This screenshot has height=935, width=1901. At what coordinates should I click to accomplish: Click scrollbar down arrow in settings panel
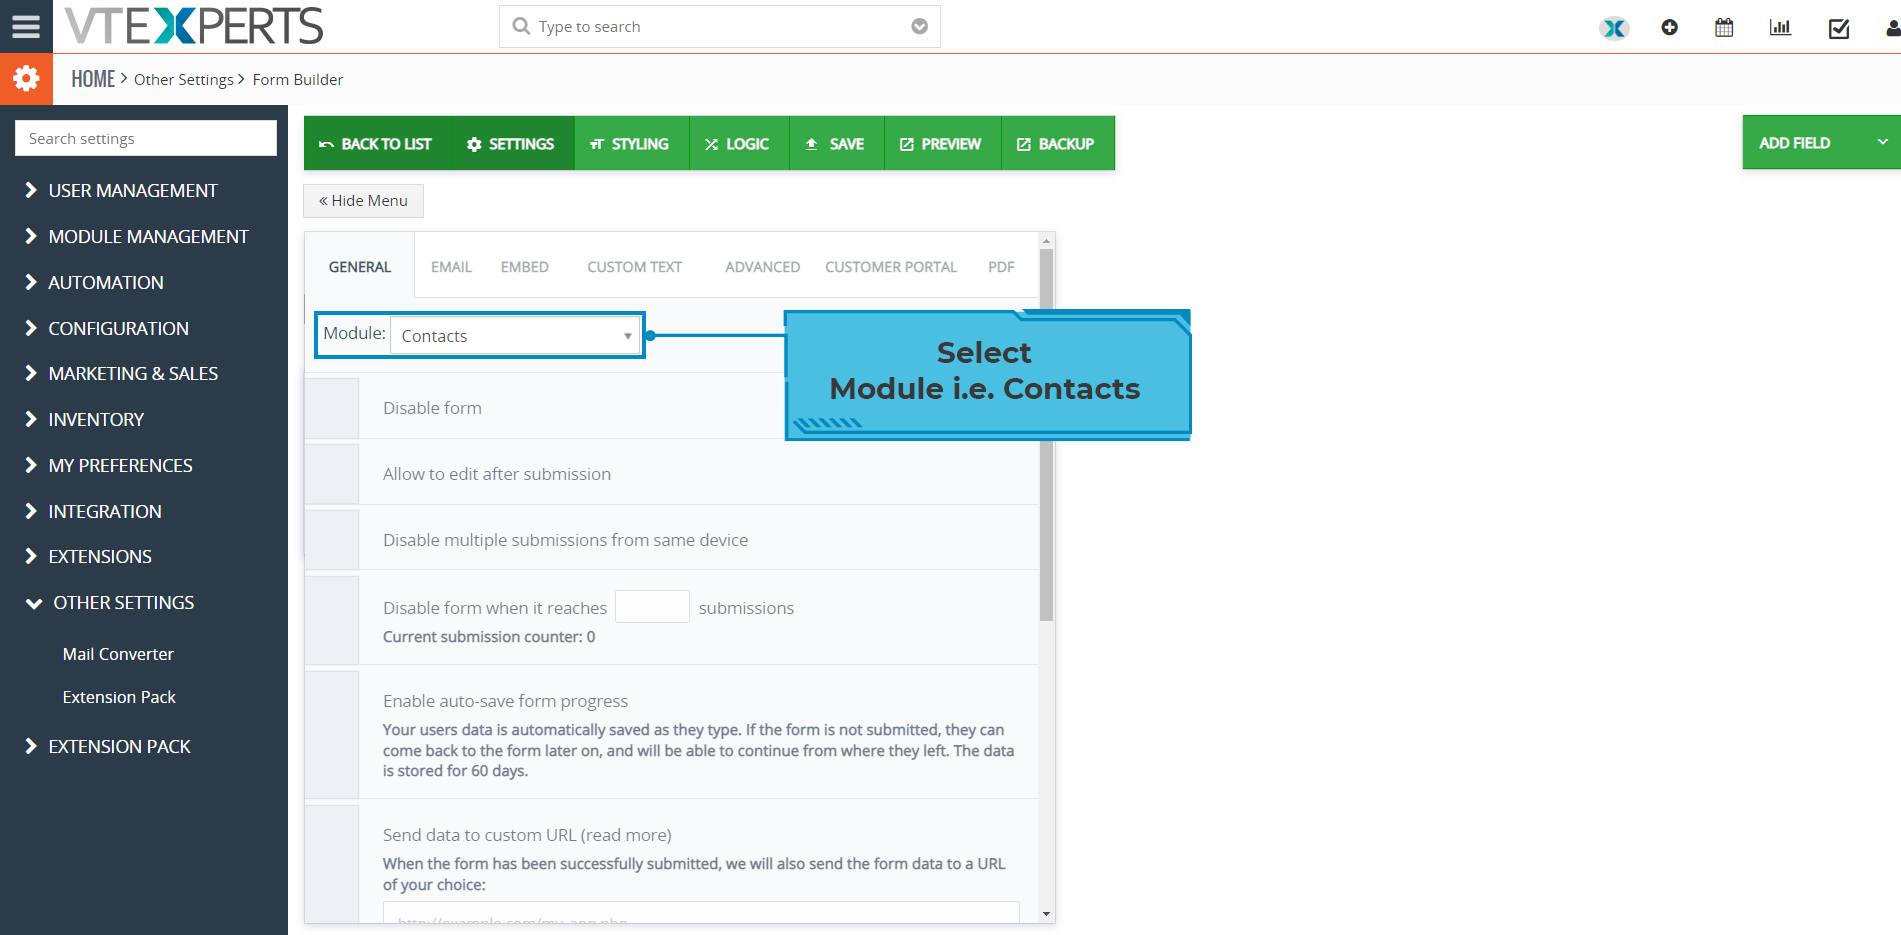[1046, 914]
